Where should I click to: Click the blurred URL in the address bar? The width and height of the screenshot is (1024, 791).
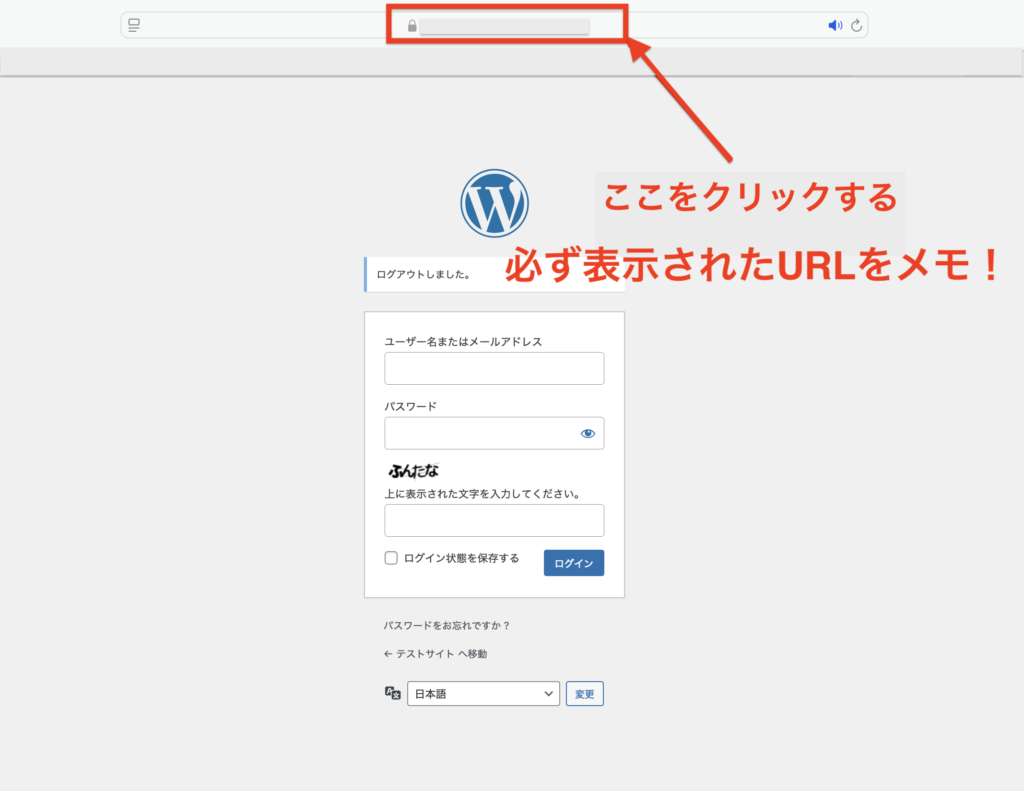click(504, 26)
